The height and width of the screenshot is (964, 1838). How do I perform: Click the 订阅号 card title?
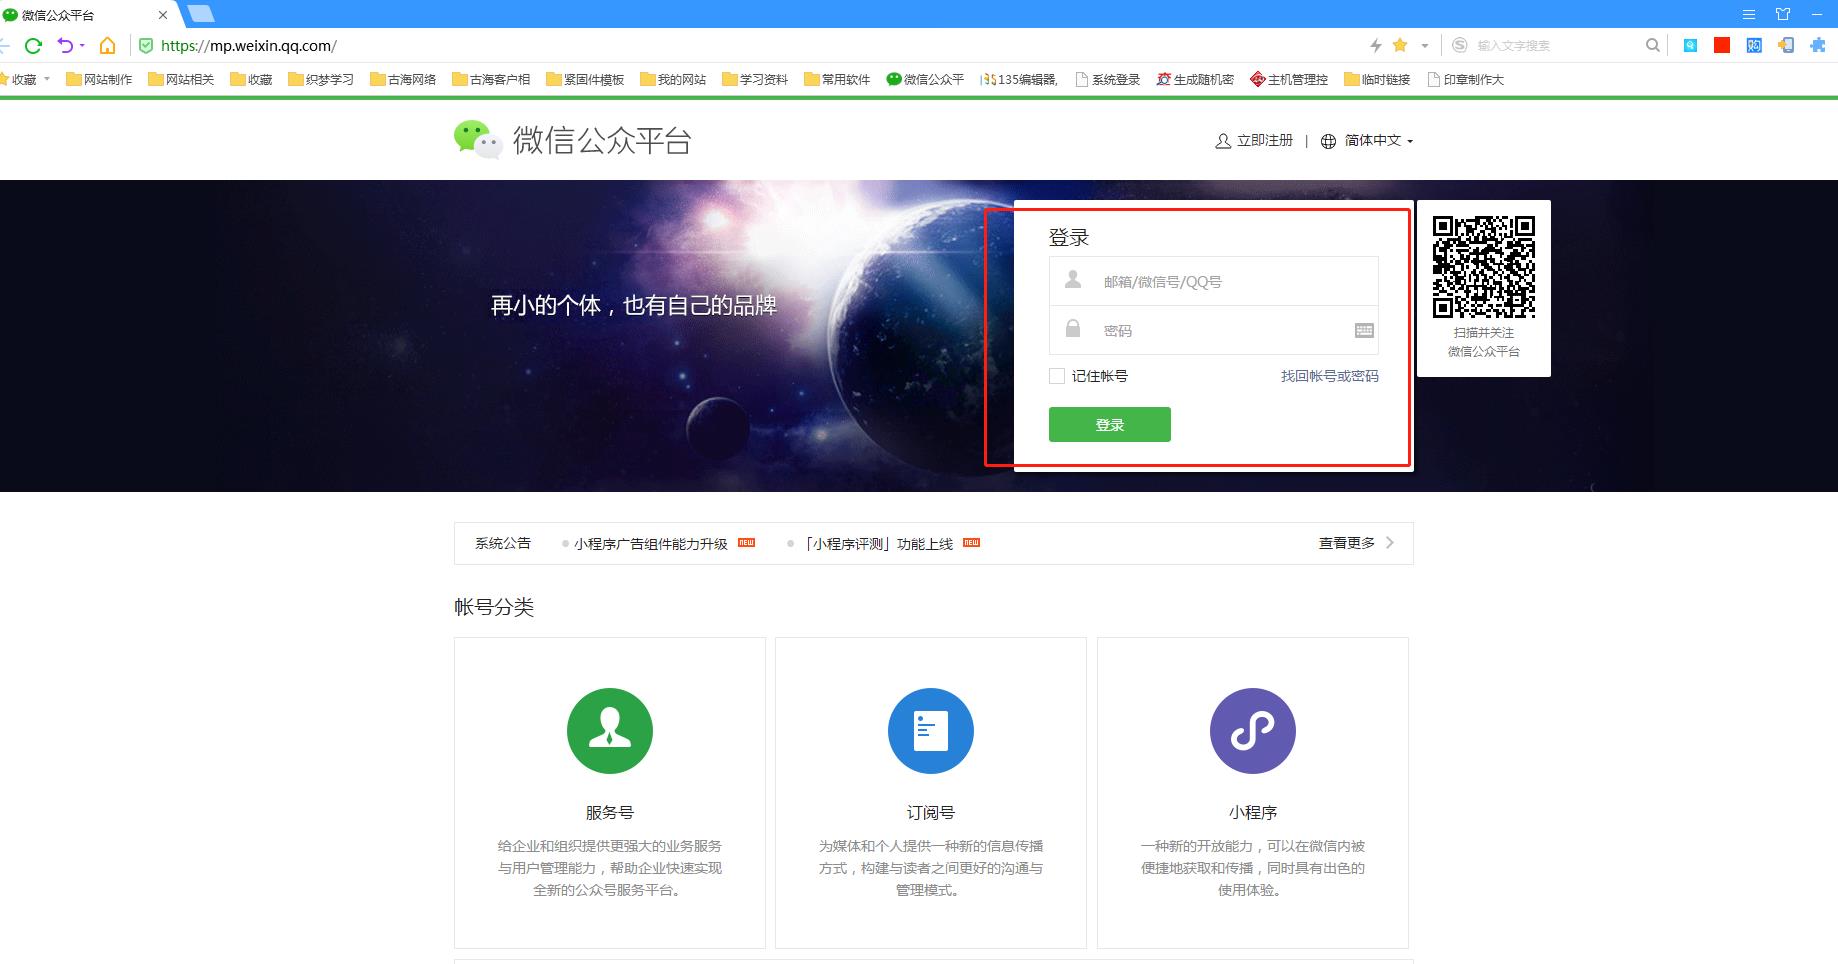[x=931, y=812]
